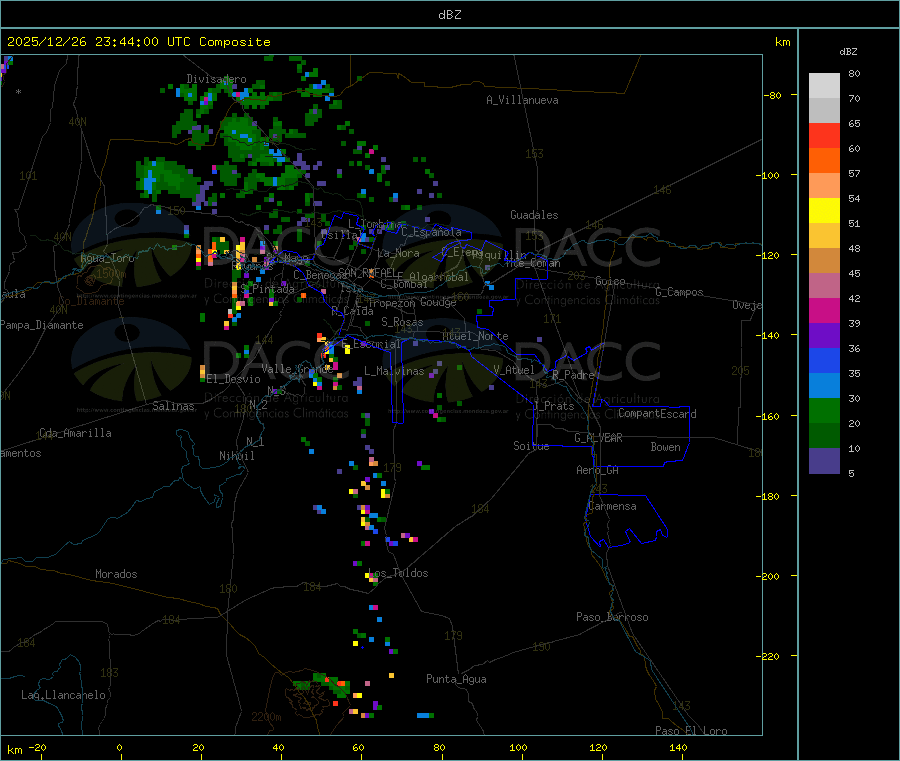The image size is (900, 761).
Task: Click the 0 km horizontal axis tick
Action: 119,747
